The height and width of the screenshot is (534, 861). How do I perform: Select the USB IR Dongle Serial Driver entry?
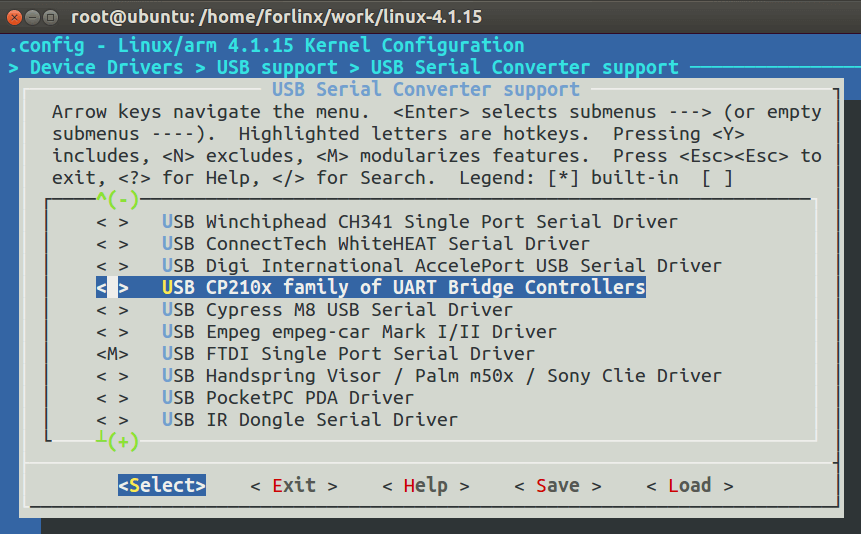pos(310,420)
